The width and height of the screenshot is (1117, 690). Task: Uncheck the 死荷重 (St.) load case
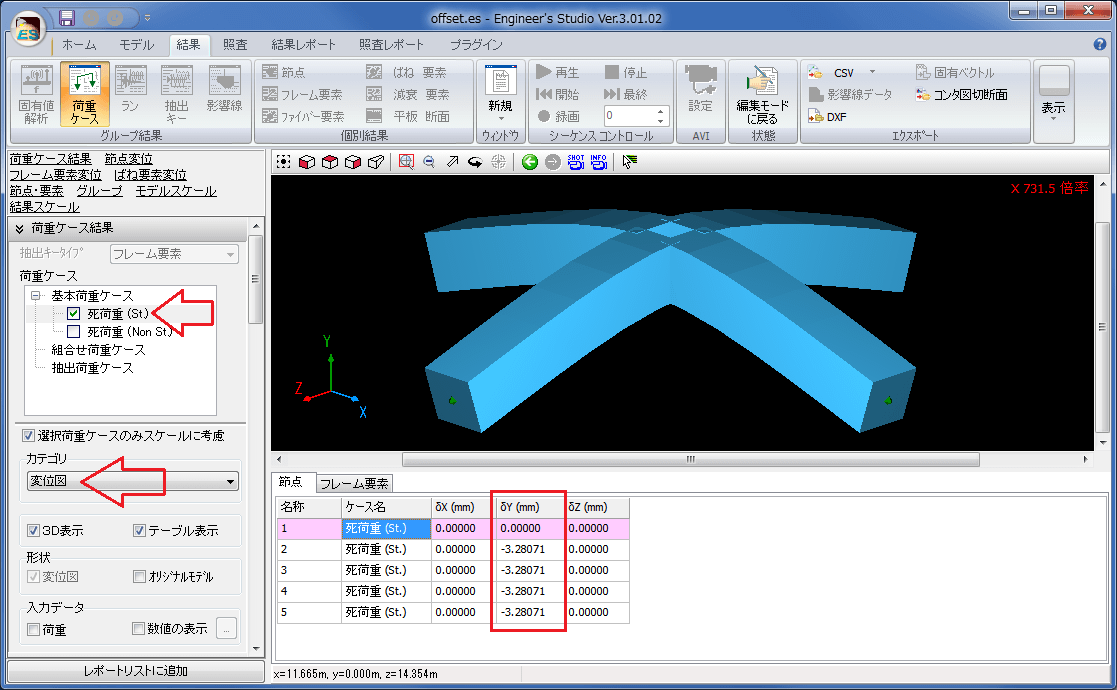click(74, 314)
